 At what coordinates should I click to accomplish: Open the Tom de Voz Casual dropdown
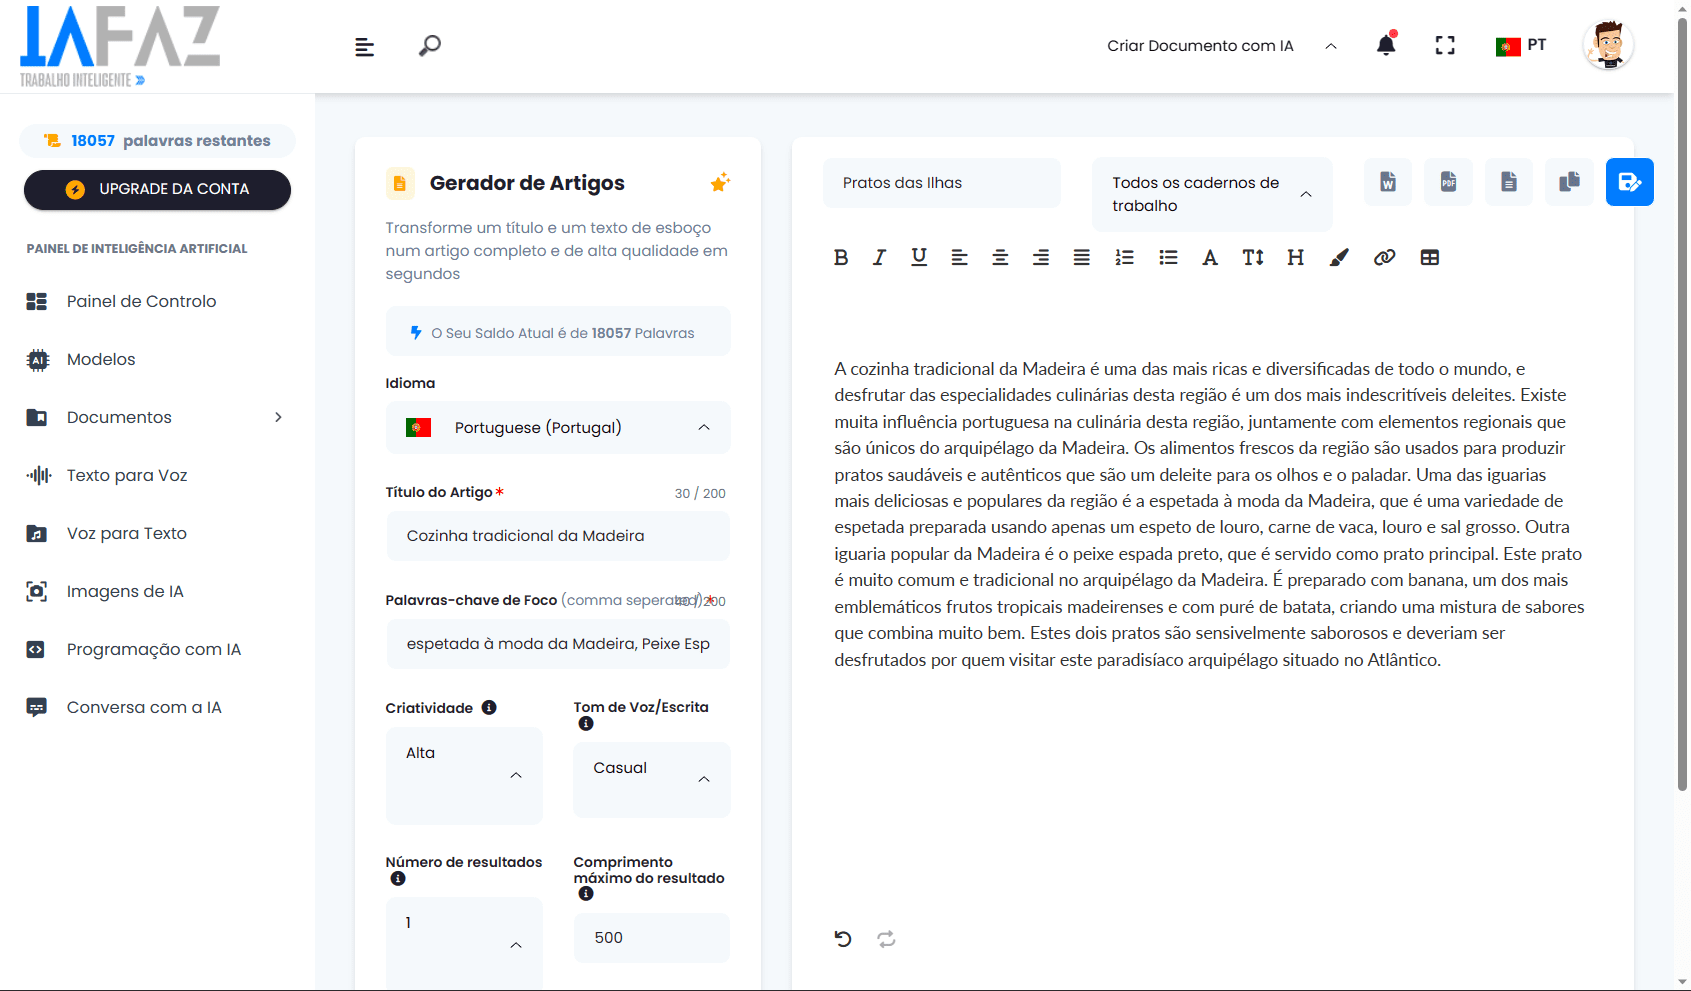click(651, 779)
